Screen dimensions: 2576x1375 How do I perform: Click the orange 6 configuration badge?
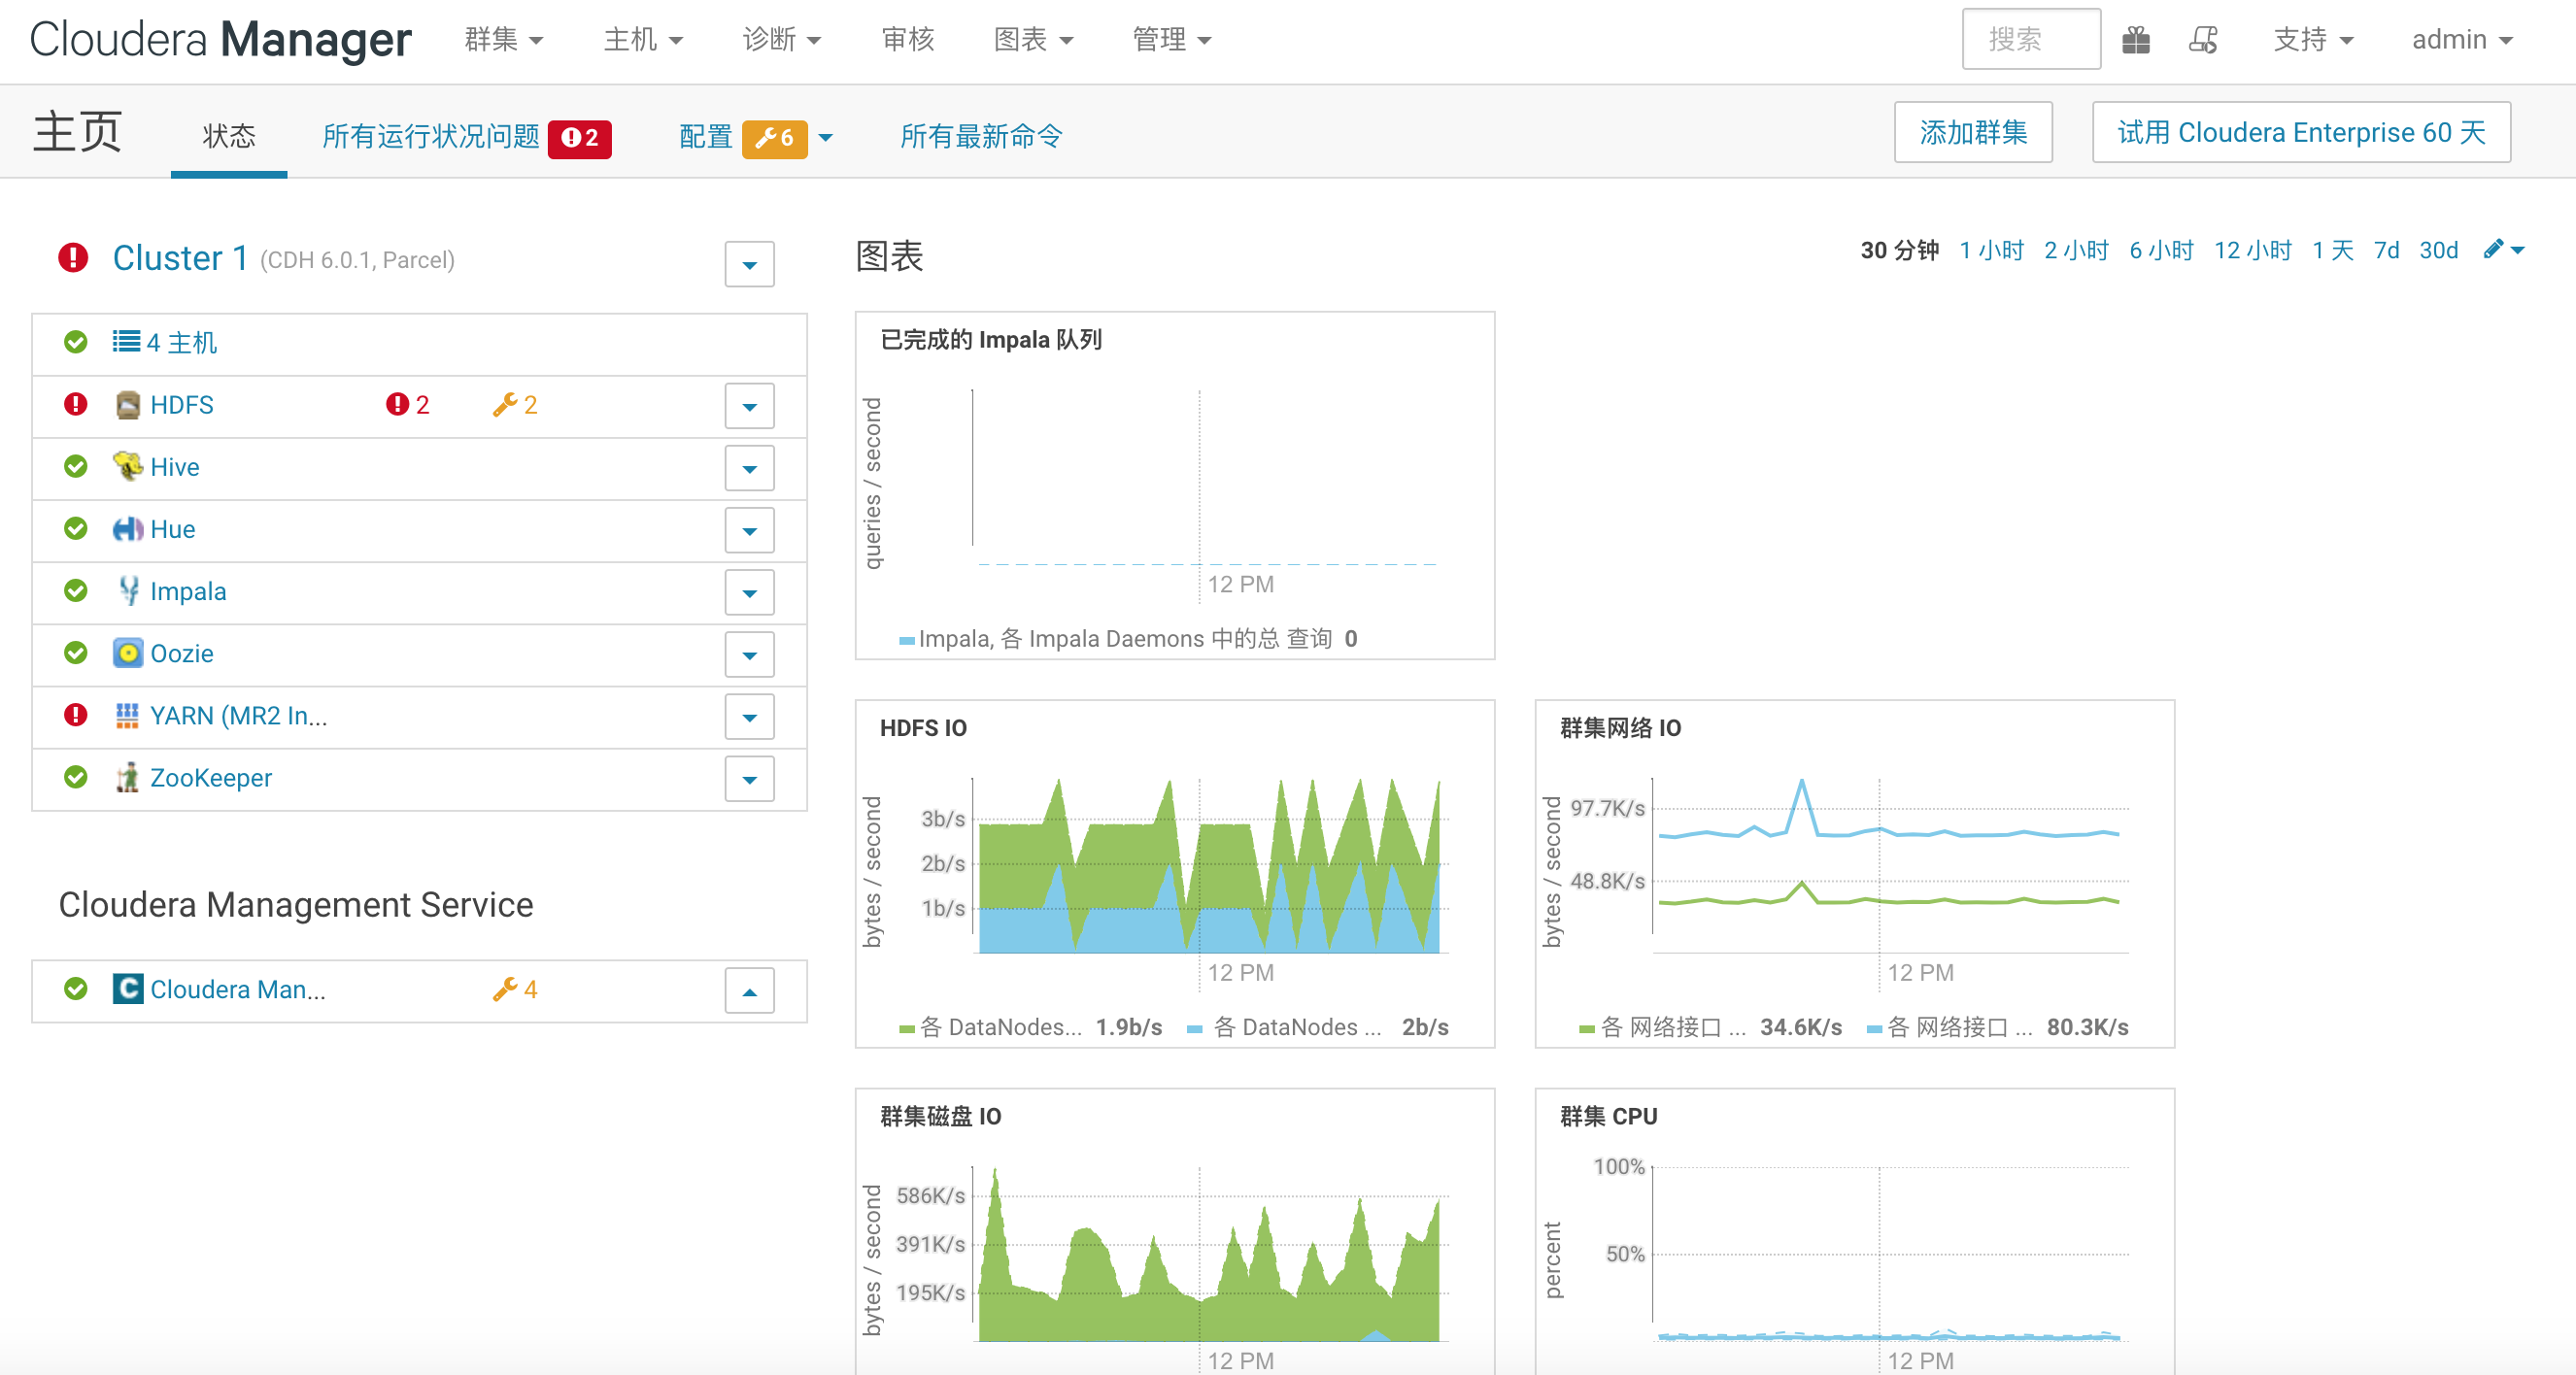[x=774, y=138]
